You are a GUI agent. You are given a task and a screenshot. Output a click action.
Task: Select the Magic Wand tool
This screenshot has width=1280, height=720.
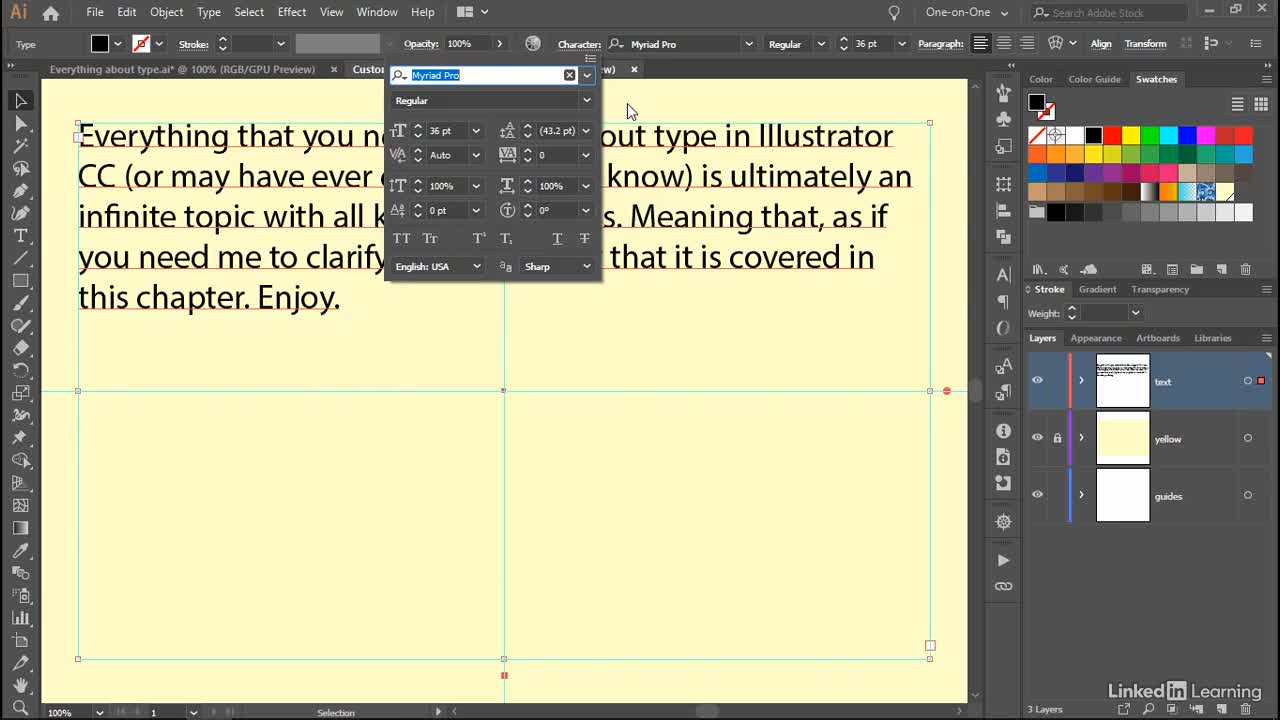(20, 146)
